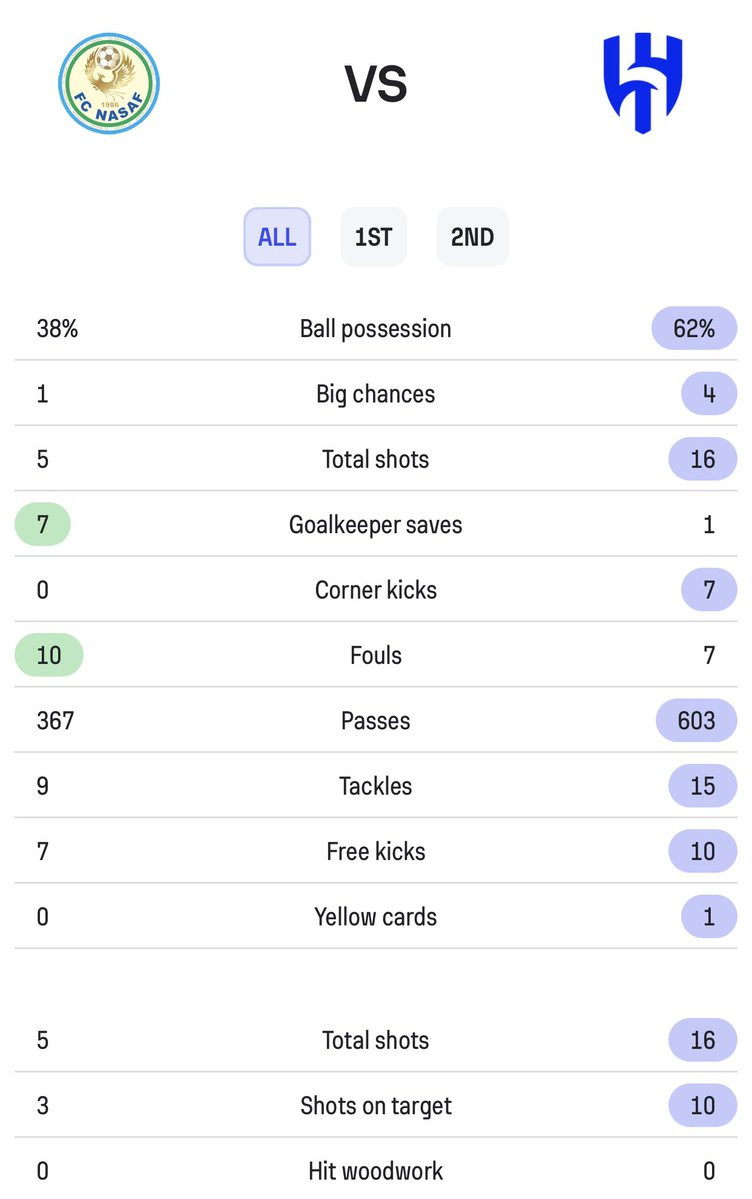Switch to the 1ST half tab

[x=373, y=237]
